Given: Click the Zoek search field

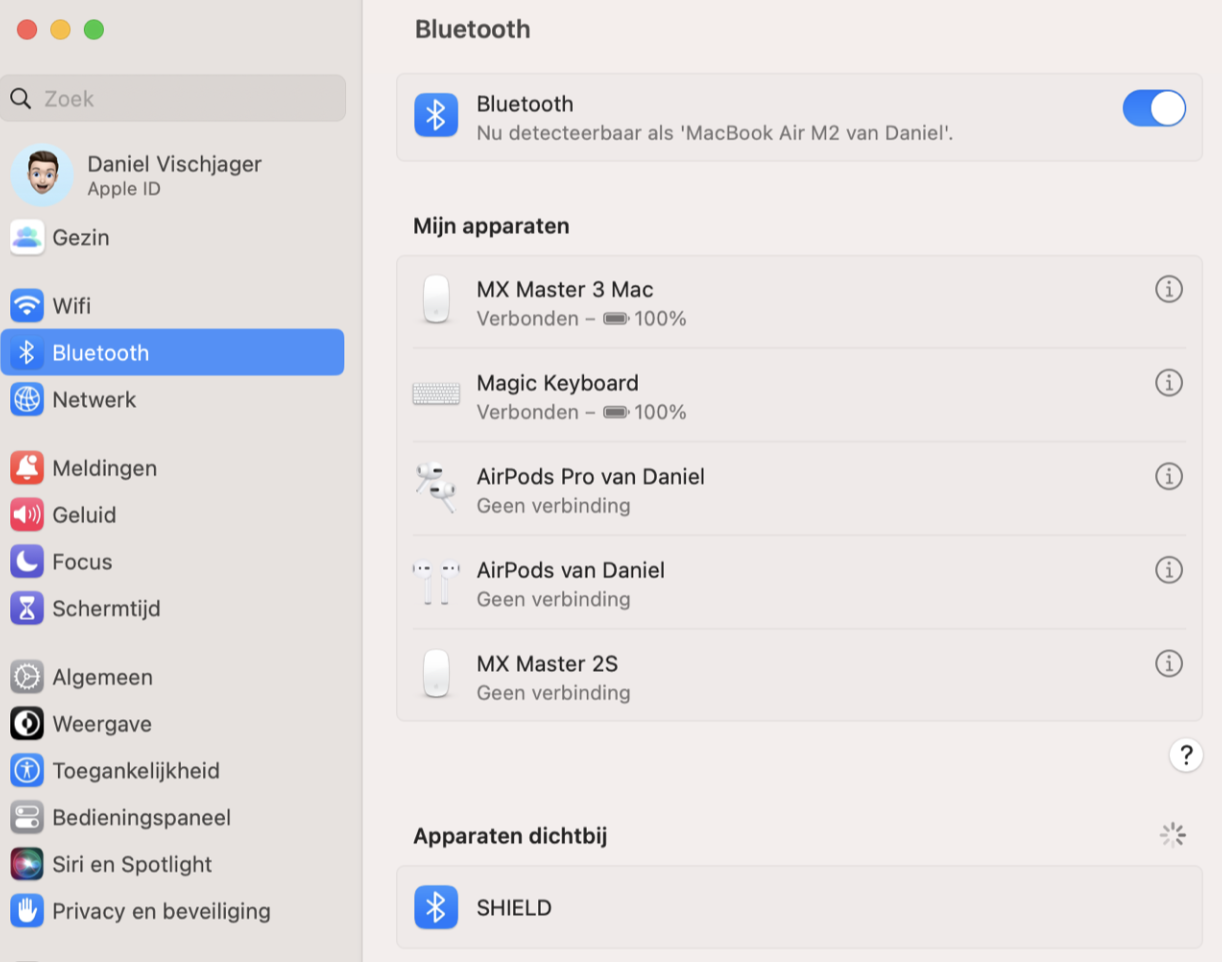Looking at the screenshot, I should (x=172, y=98).
